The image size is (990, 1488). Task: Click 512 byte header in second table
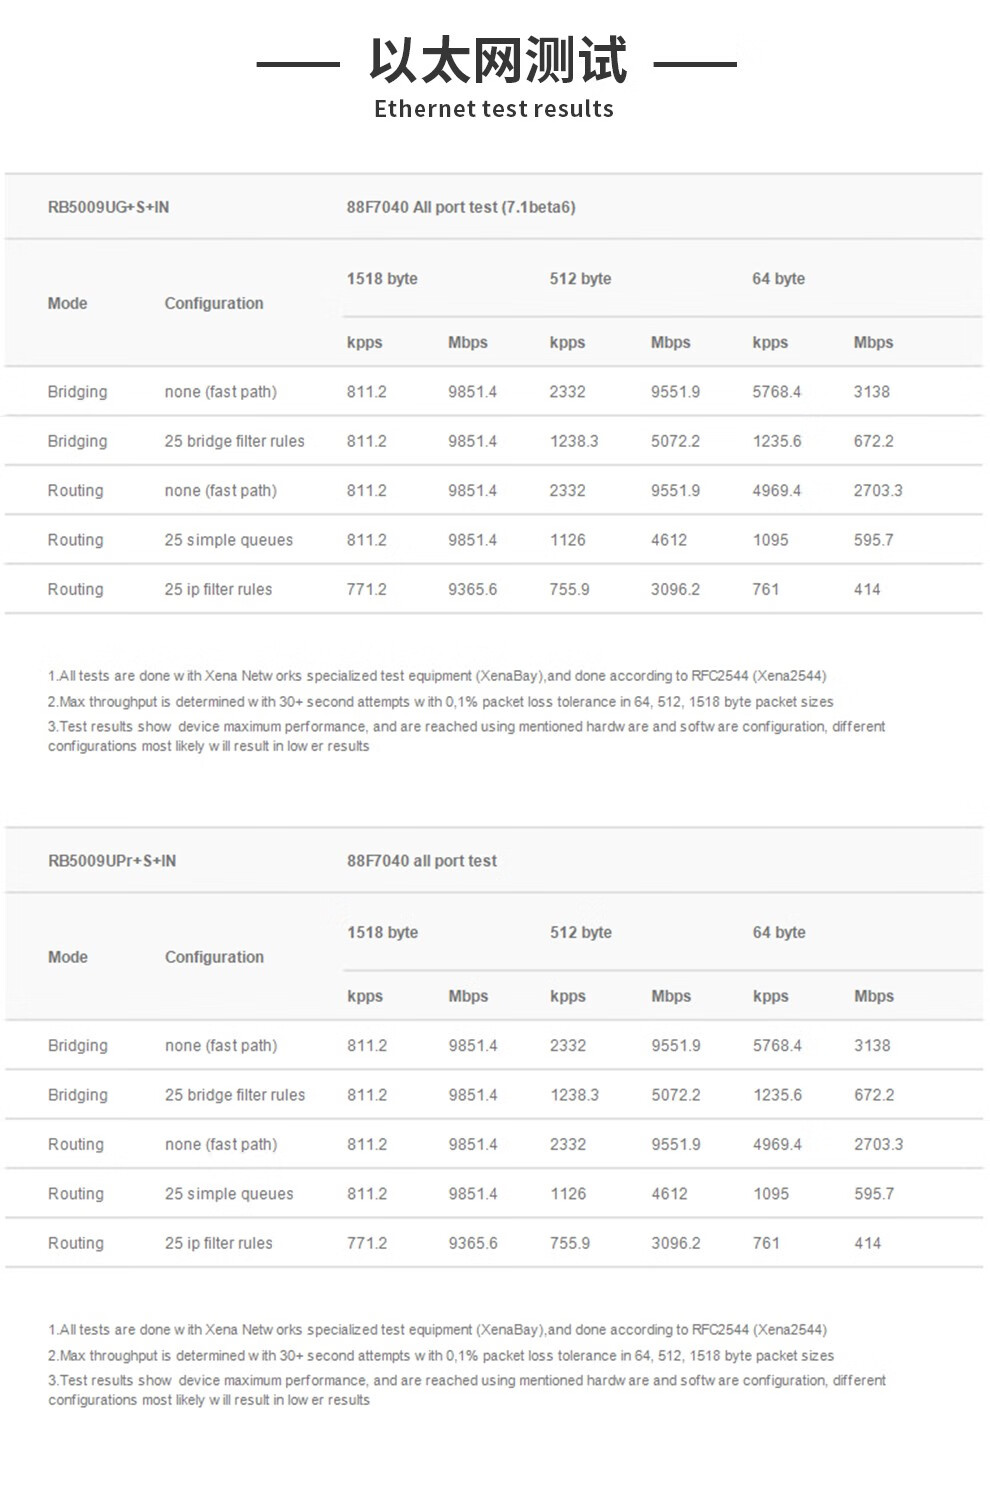pos(581,933)
